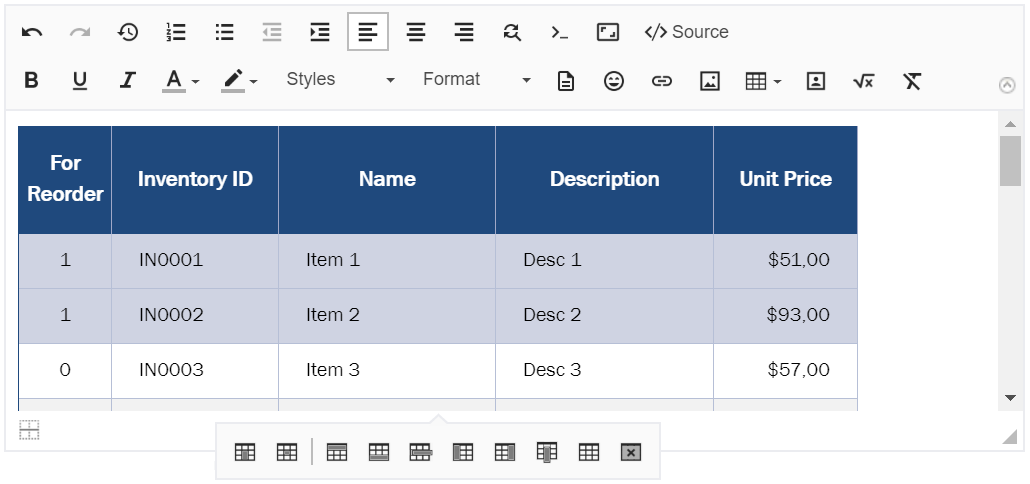Switch to Source code view

686,32
